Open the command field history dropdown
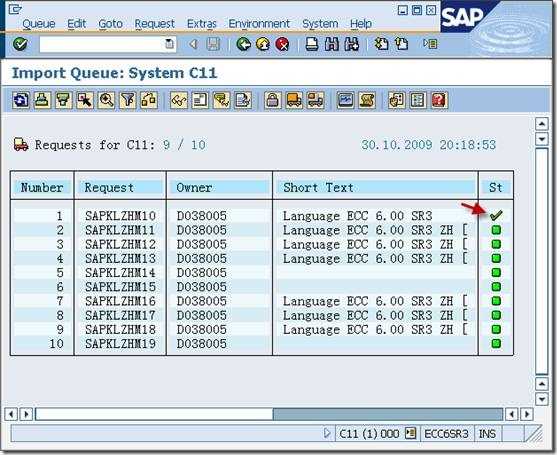The height and width of the screenshot is (455, 557). pos(169,44)
